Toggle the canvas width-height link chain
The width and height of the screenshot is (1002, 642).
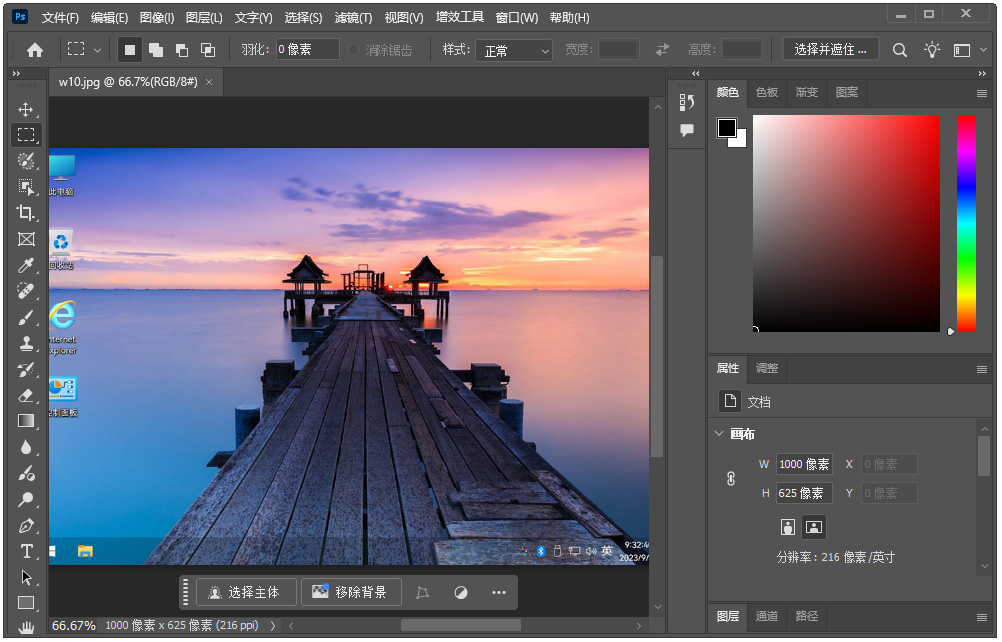click(x=729, y=478)
